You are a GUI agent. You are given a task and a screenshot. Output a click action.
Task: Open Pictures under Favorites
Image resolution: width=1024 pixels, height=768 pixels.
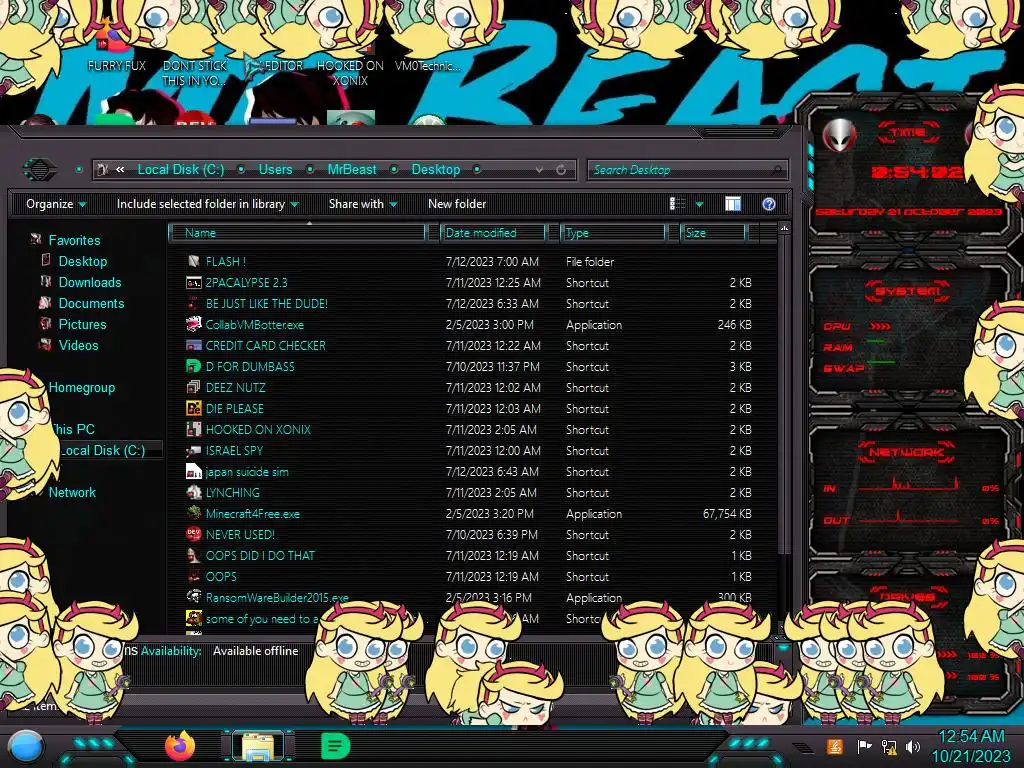tap(82, 324)
